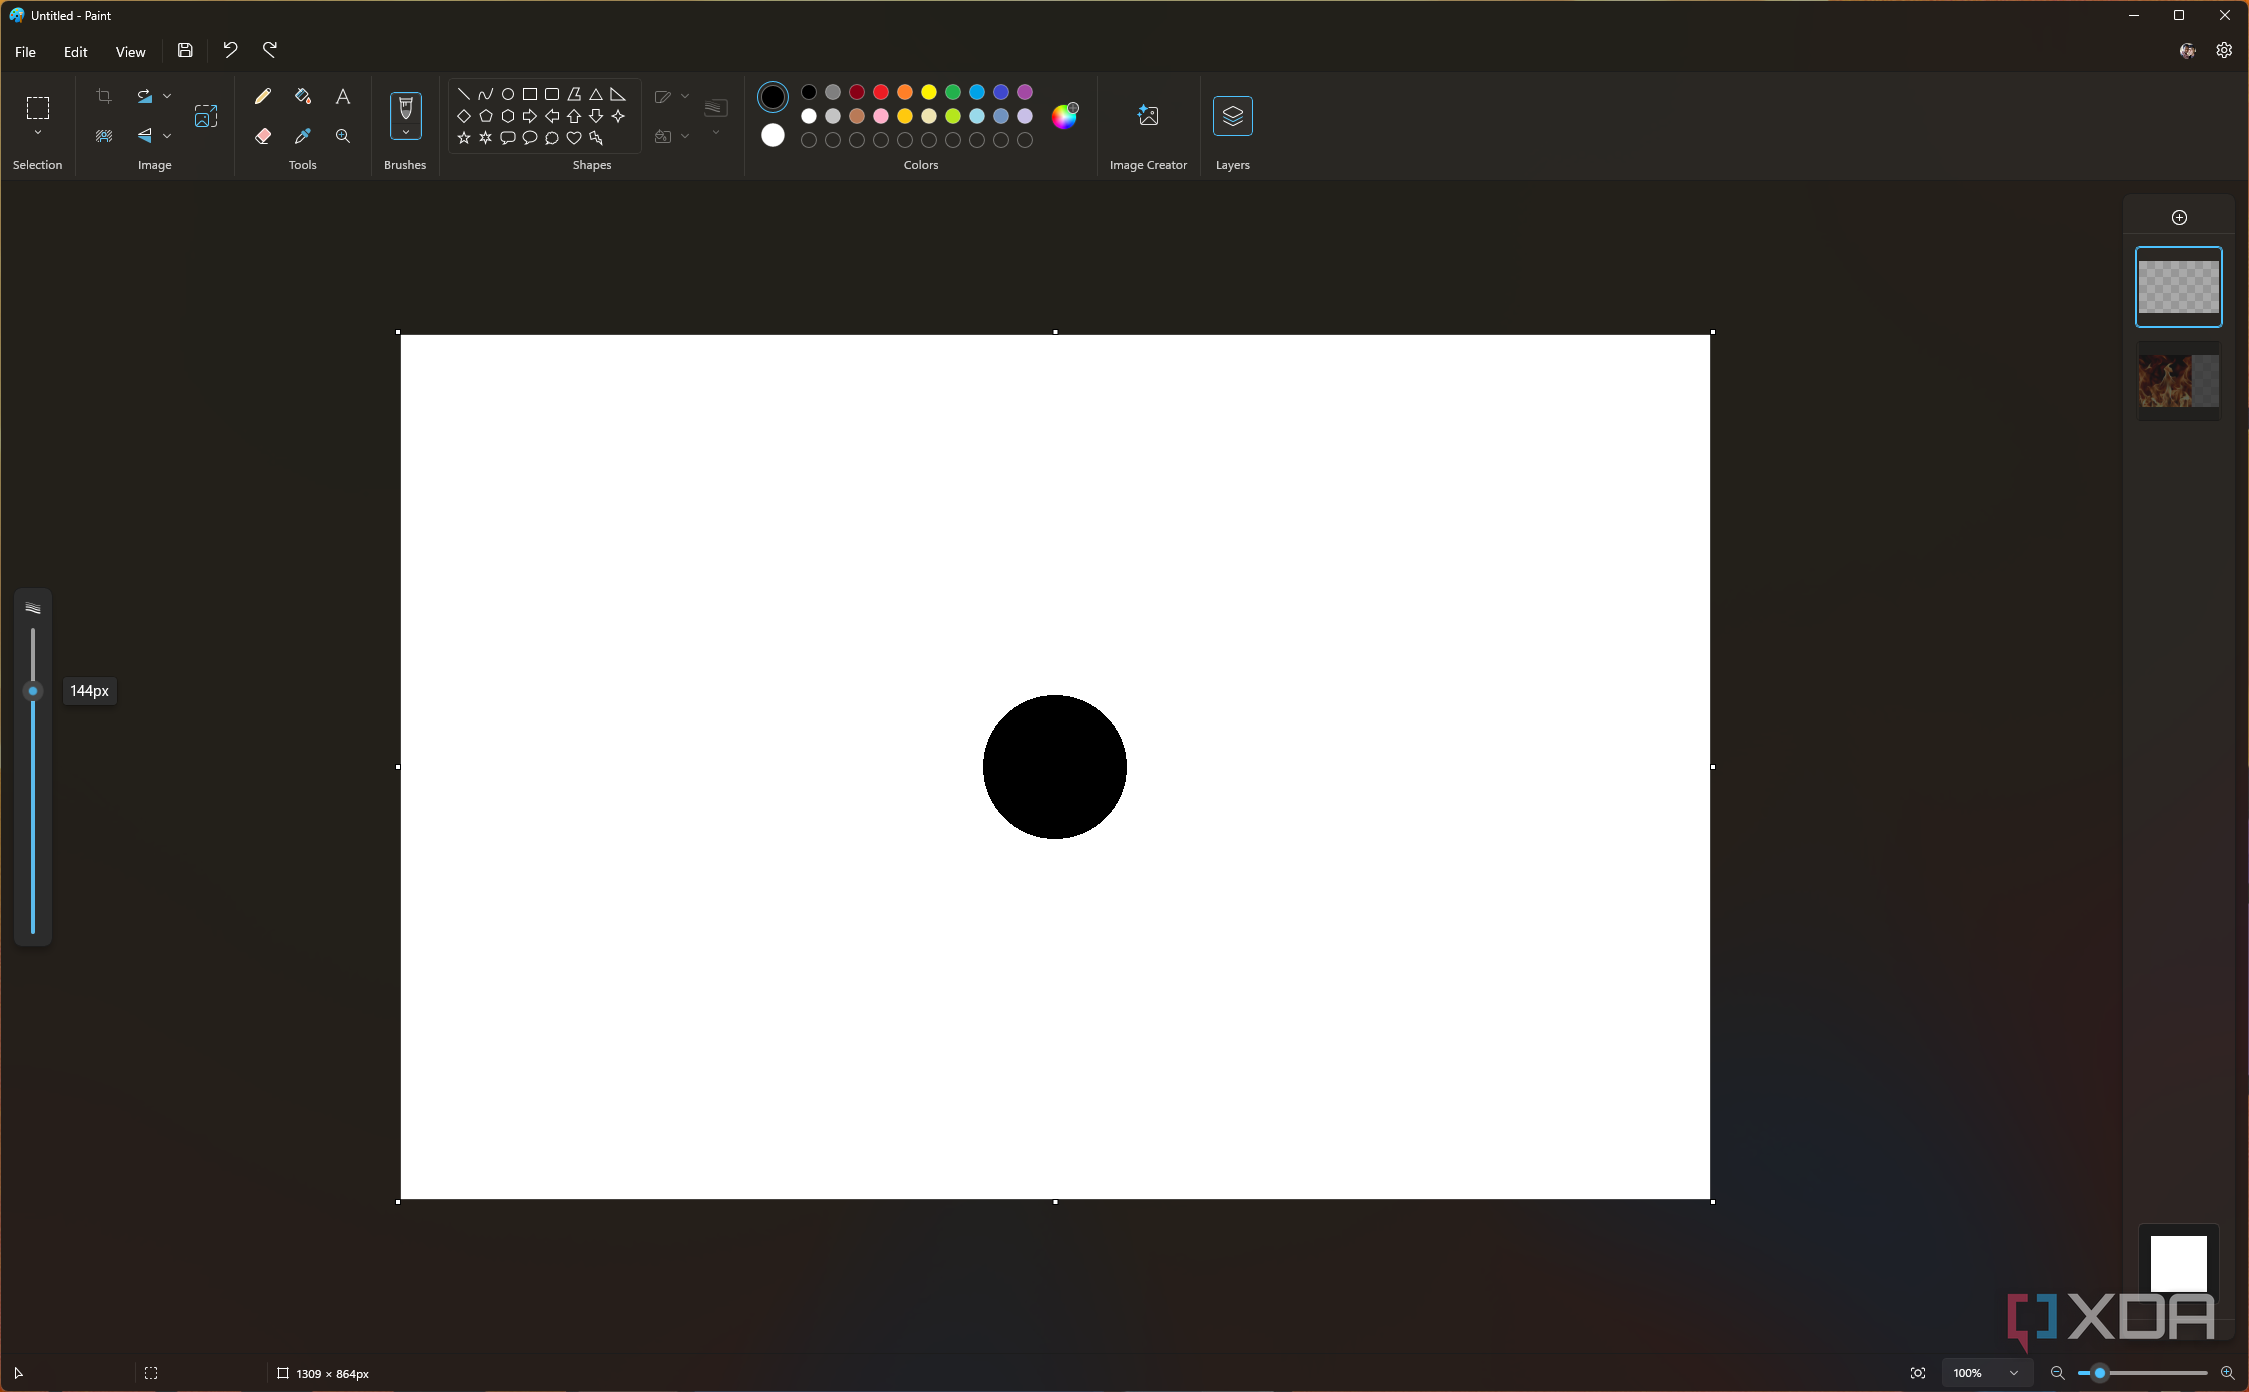Open the Rotate dropdown arrow
Screen dimensions: 2249x1392
[167, 96]
